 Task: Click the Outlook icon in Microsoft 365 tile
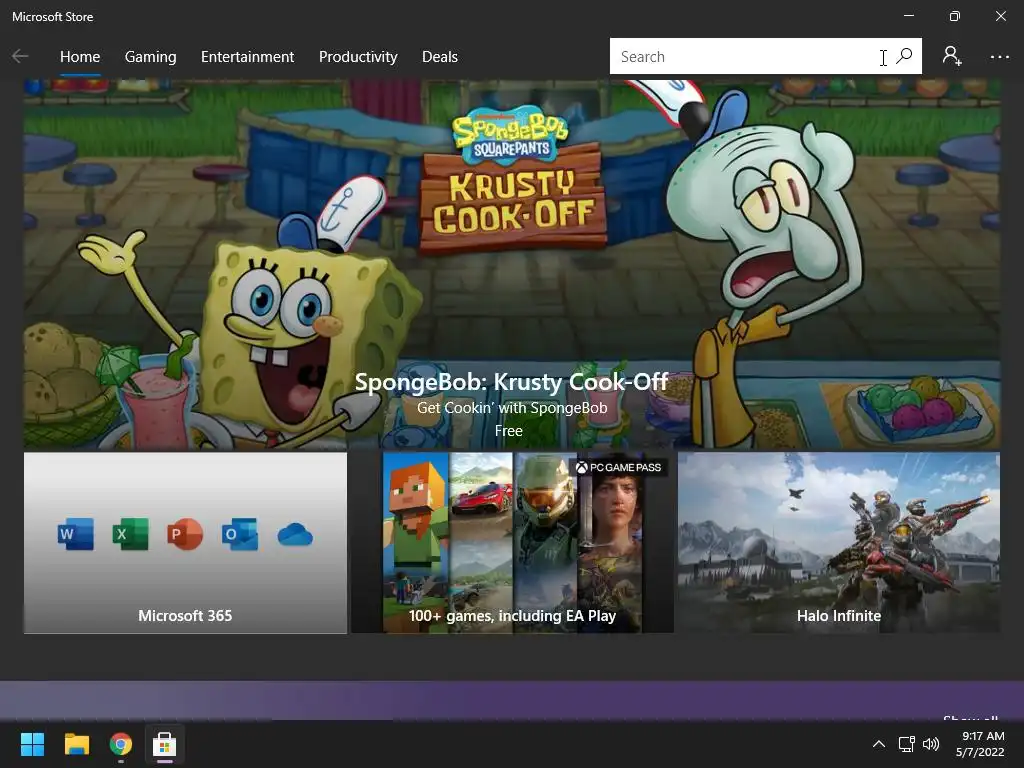tap(240, 534)
